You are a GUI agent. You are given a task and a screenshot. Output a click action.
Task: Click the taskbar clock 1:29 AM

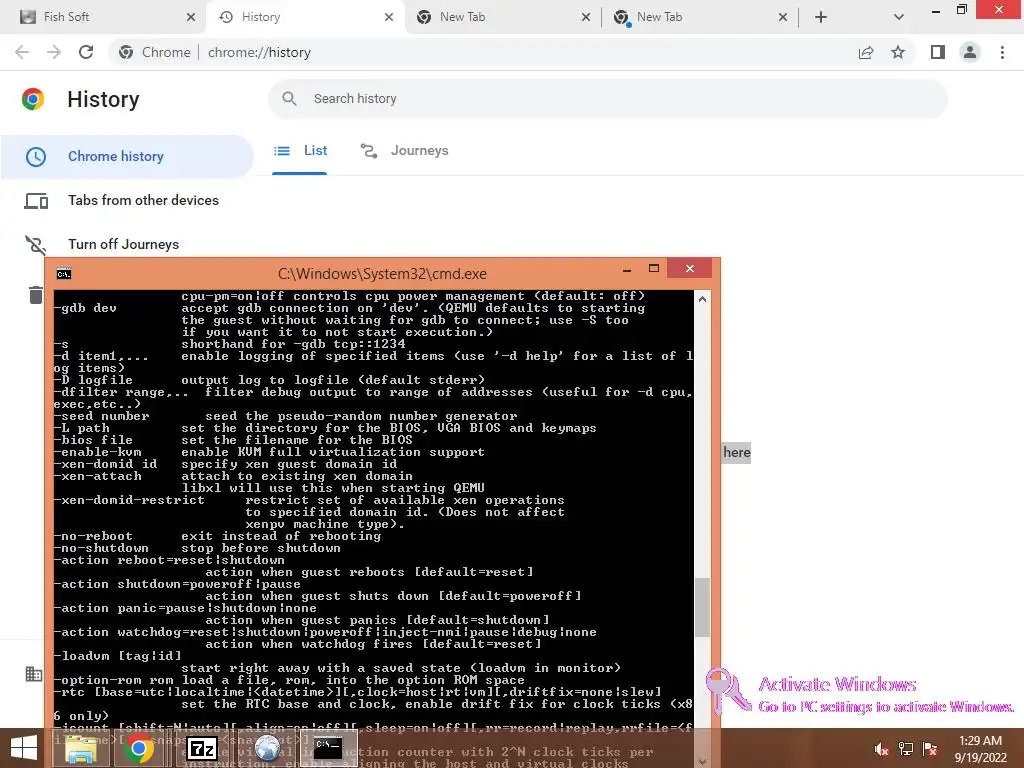[x=980, y=749]
